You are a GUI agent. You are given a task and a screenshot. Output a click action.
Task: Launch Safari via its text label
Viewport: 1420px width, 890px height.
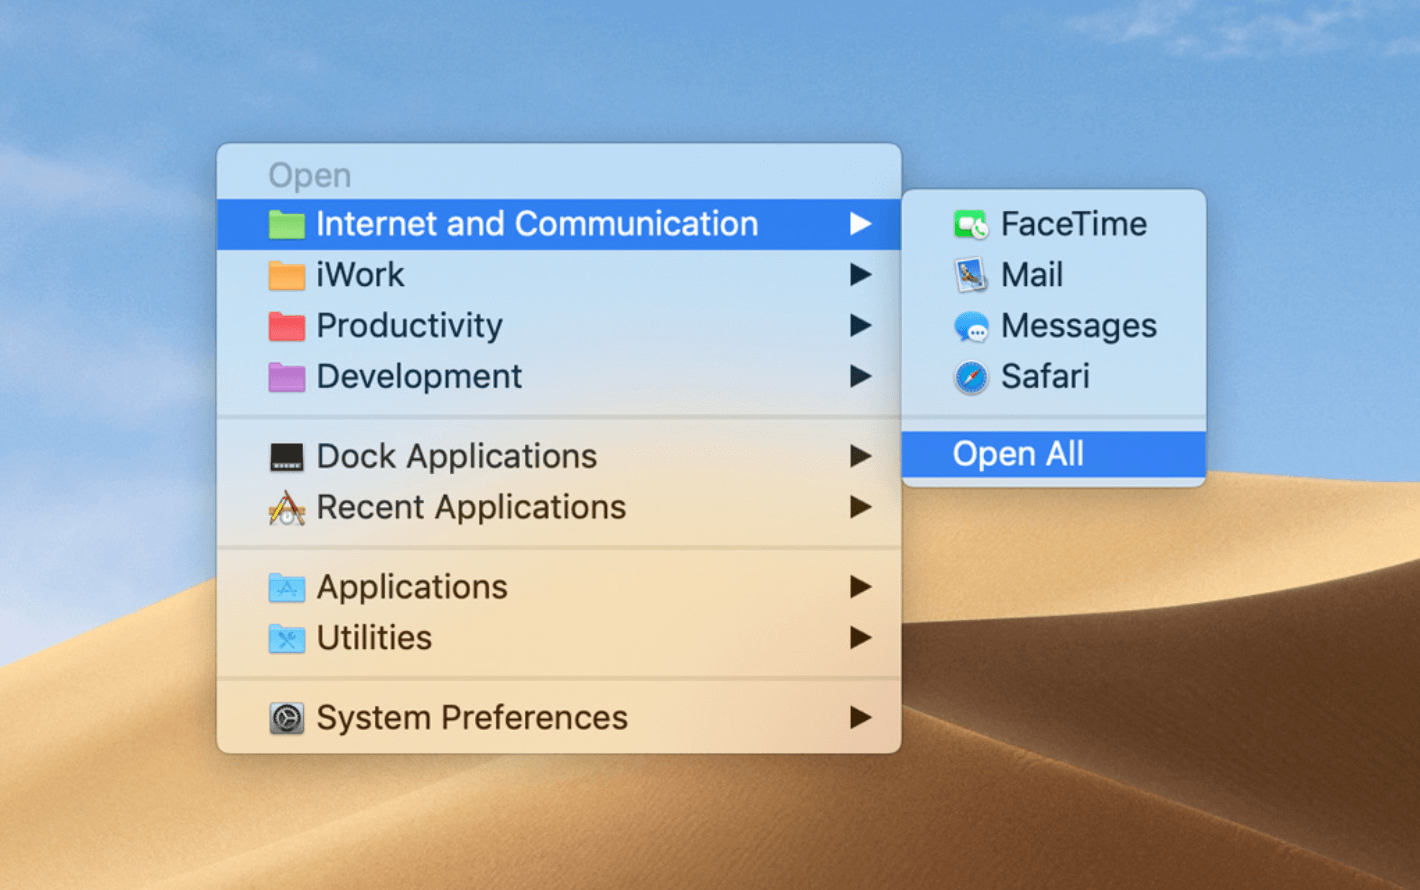tap(1045, 377)
